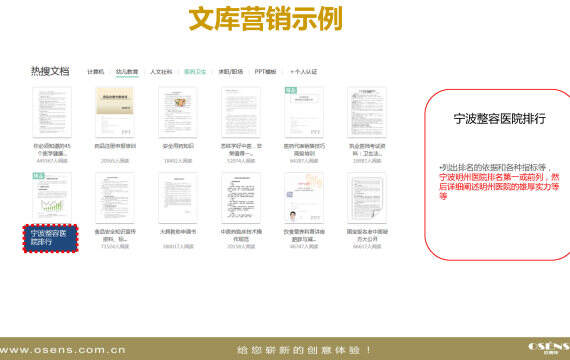Visit the www.osens.com.cn footer link

[63, 350]
